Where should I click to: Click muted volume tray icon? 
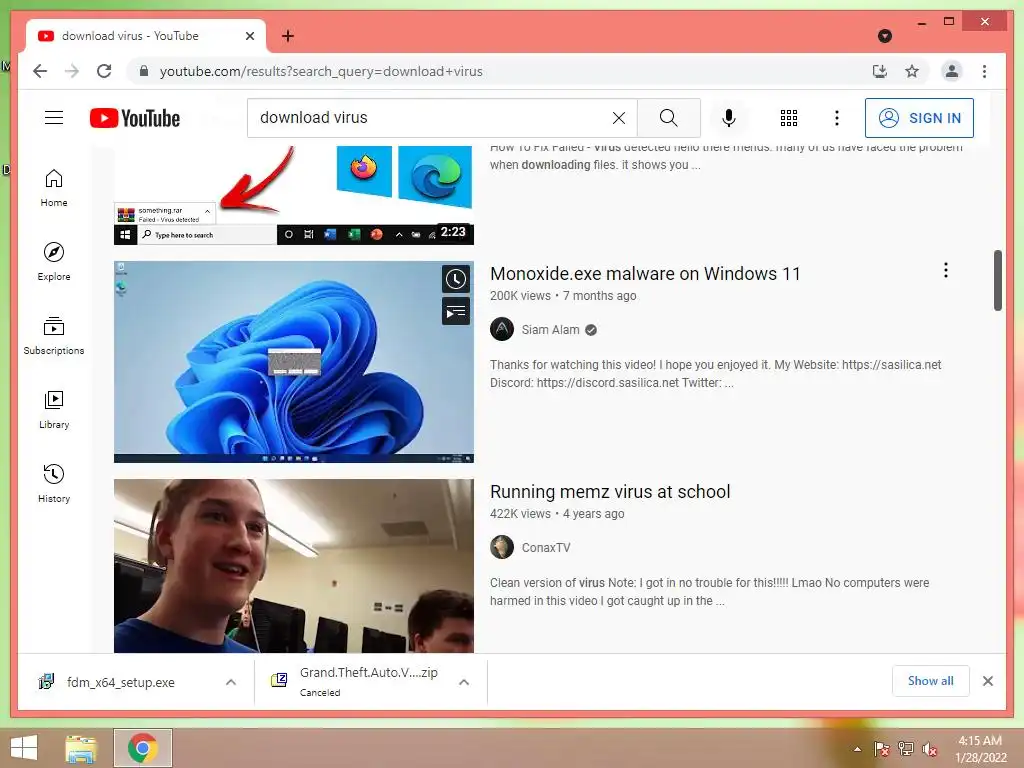[x=930, y=749]
